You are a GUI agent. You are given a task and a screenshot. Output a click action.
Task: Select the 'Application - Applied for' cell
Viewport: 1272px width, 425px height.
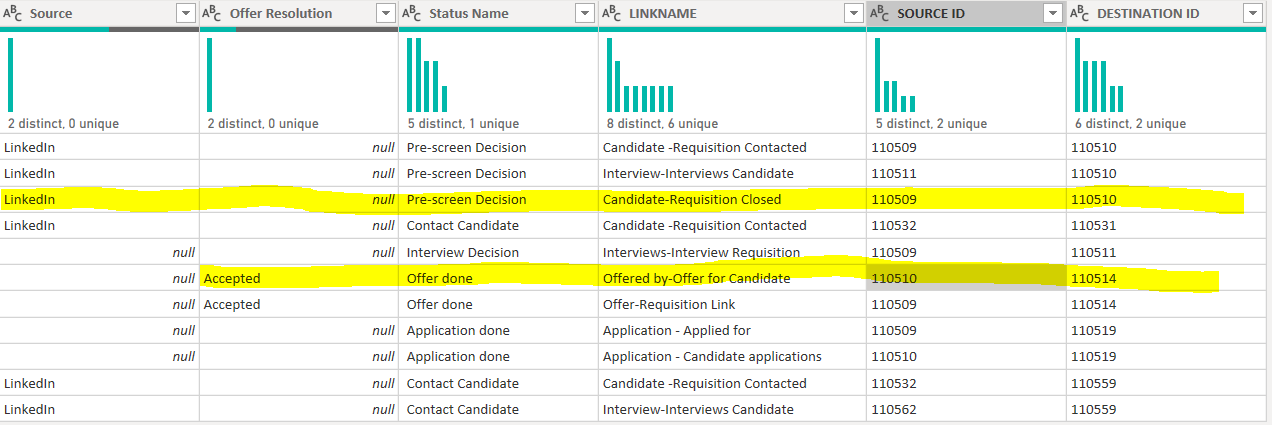[732, 330]
